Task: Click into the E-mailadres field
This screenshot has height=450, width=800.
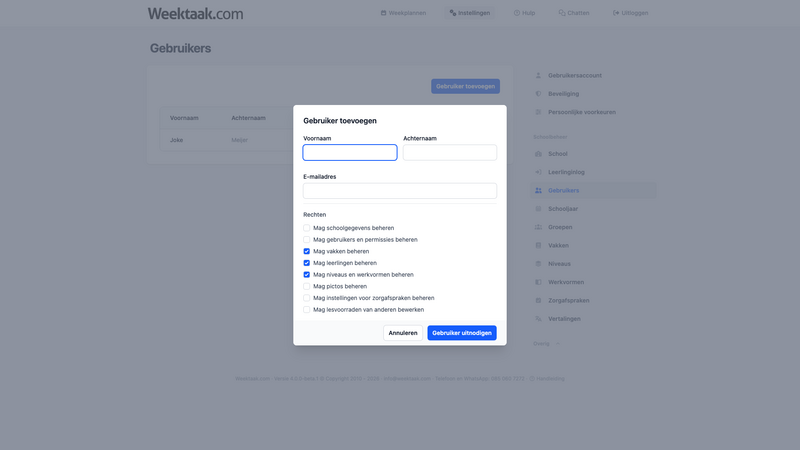Action: click(x=400, y=191)
